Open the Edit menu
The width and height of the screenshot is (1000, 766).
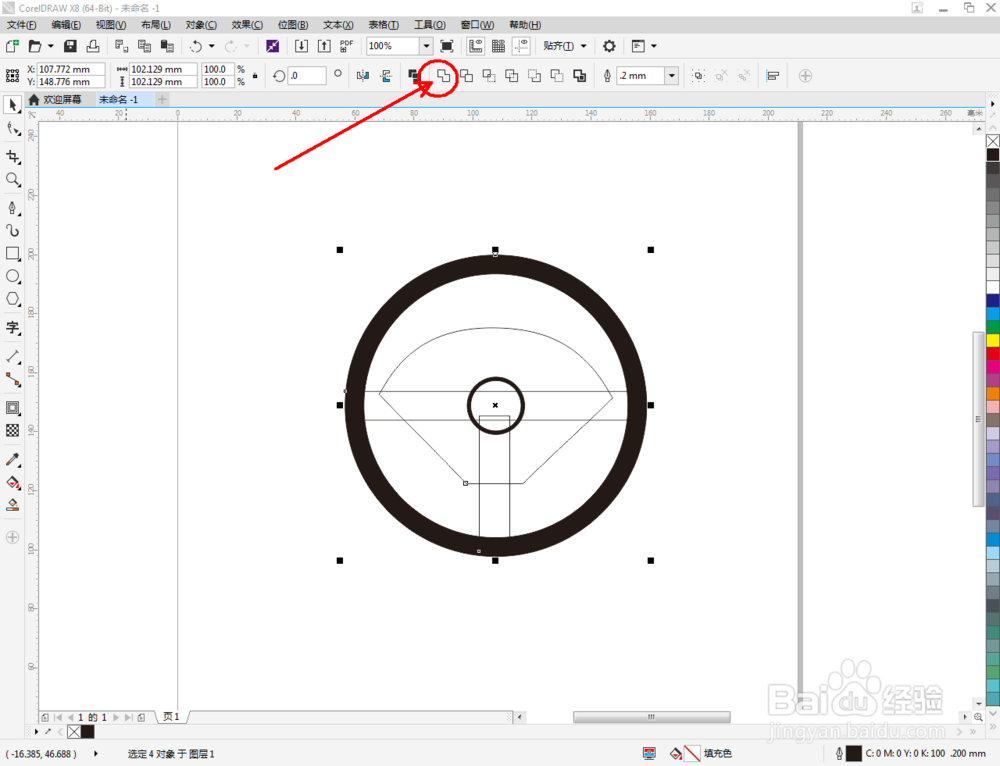(x=66, y=25)
